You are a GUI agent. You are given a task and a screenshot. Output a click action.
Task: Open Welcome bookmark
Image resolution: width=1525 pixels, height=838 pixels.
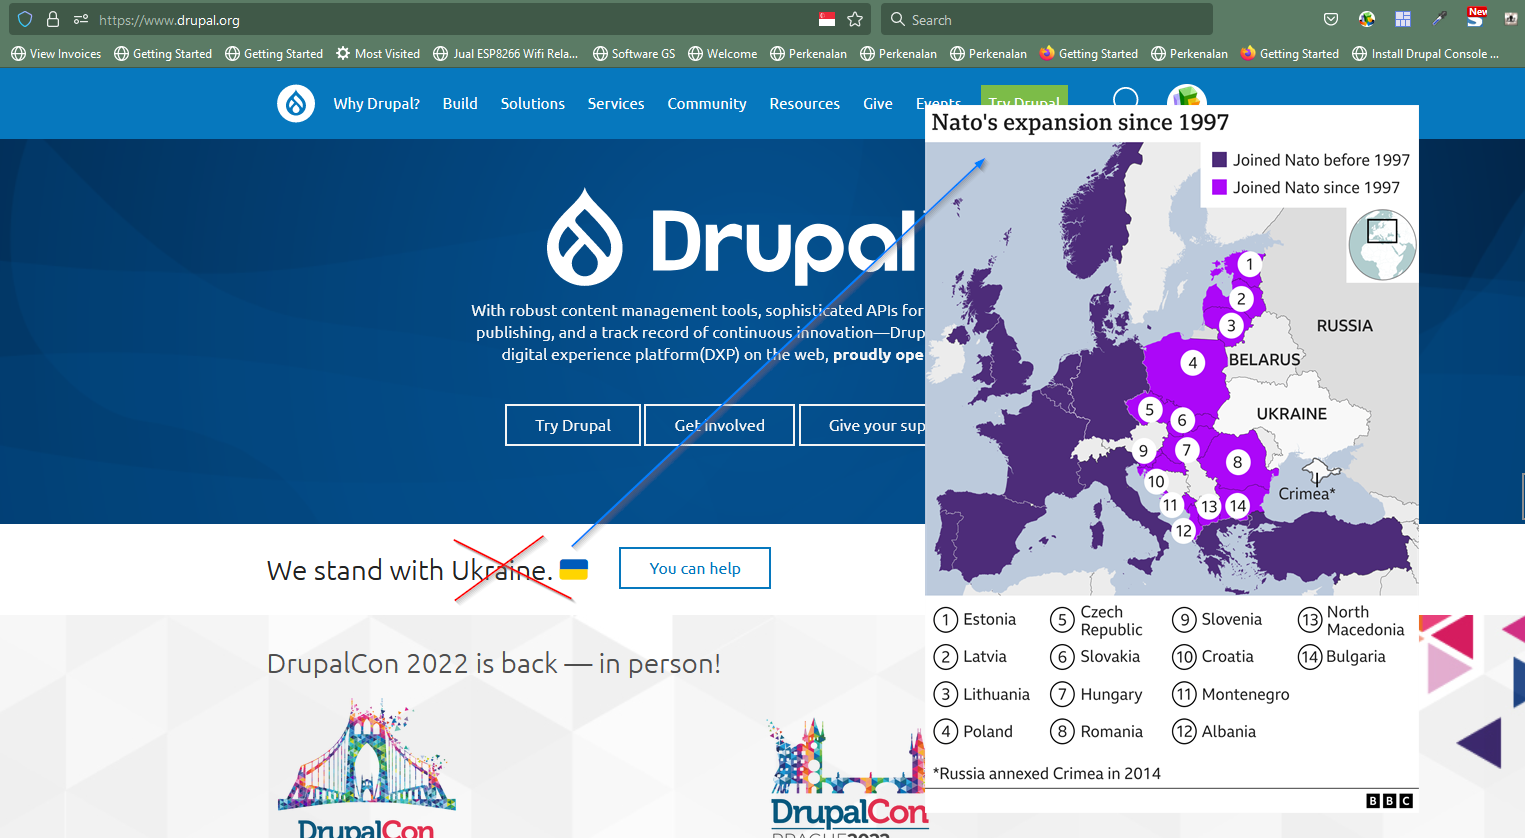(x=723, y=54)
